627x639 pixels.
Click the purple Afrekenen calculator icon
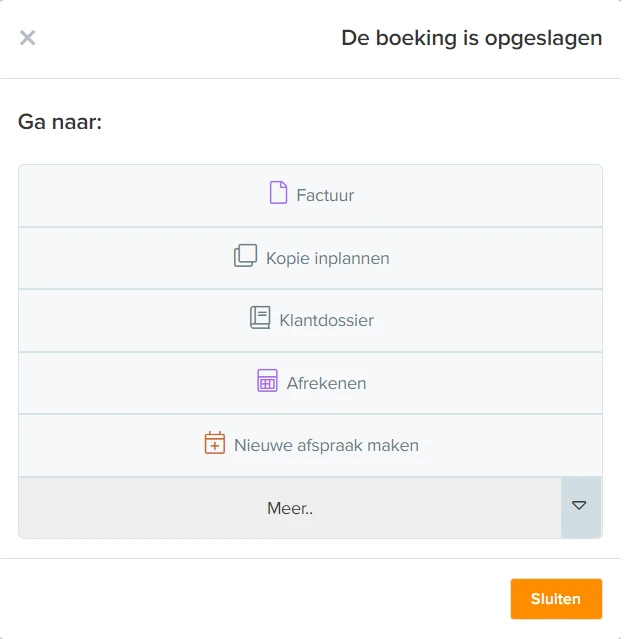coord(267,380)
